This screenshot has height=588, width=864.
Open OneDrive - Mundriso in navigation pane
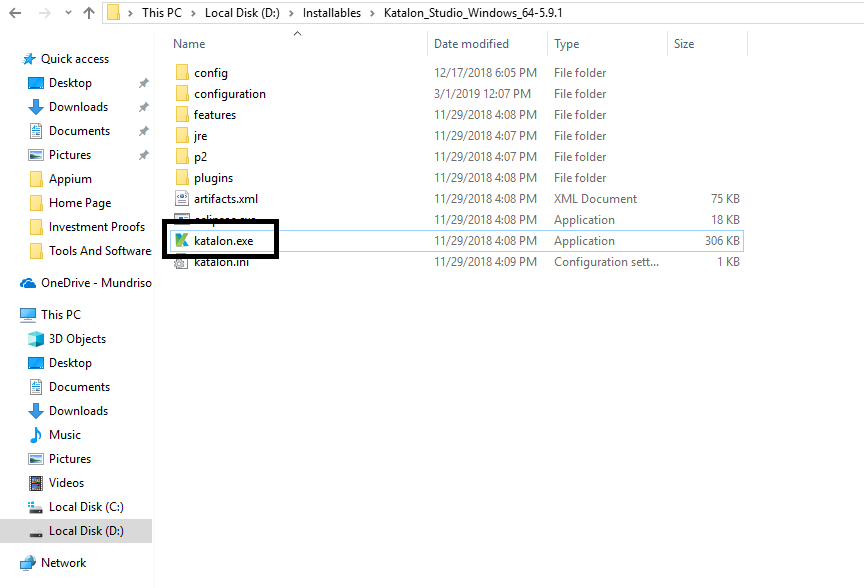96,283
